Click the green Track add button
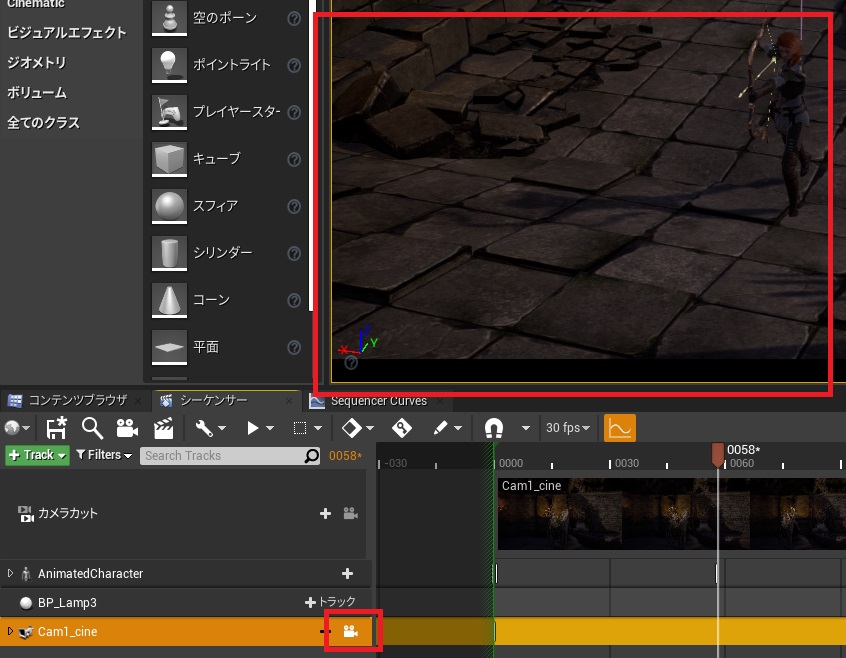 pyautogui.click(x=37, y=455)
